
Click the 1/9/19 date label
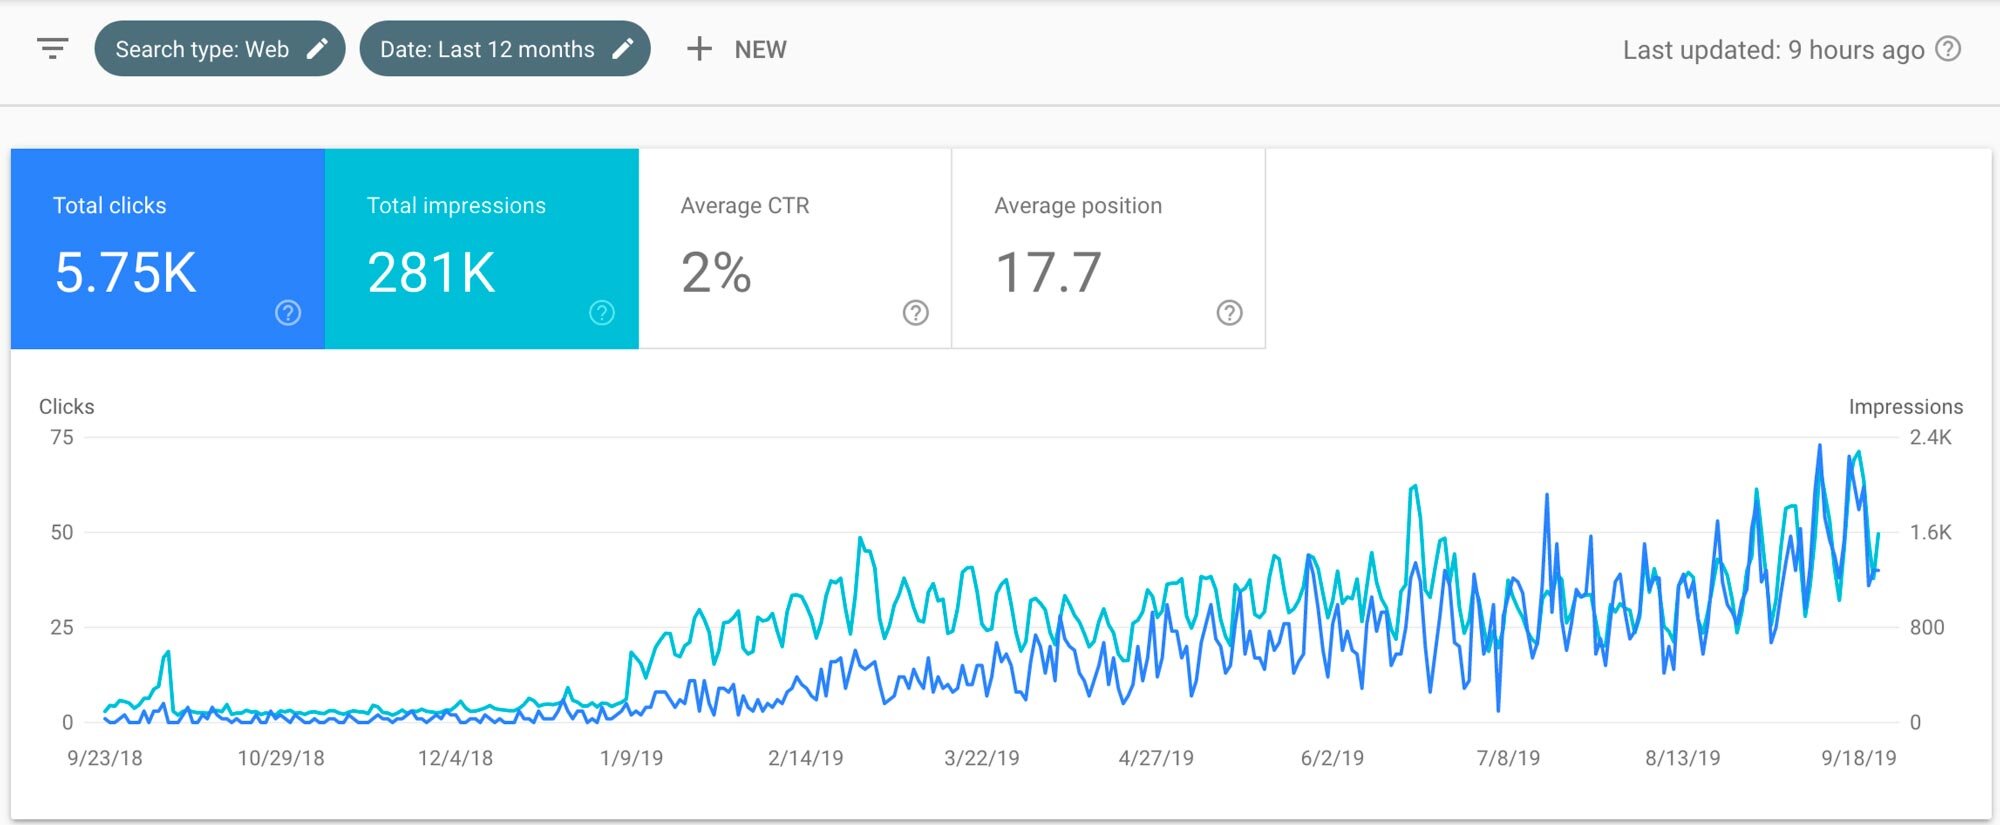(x=631, y=758)
